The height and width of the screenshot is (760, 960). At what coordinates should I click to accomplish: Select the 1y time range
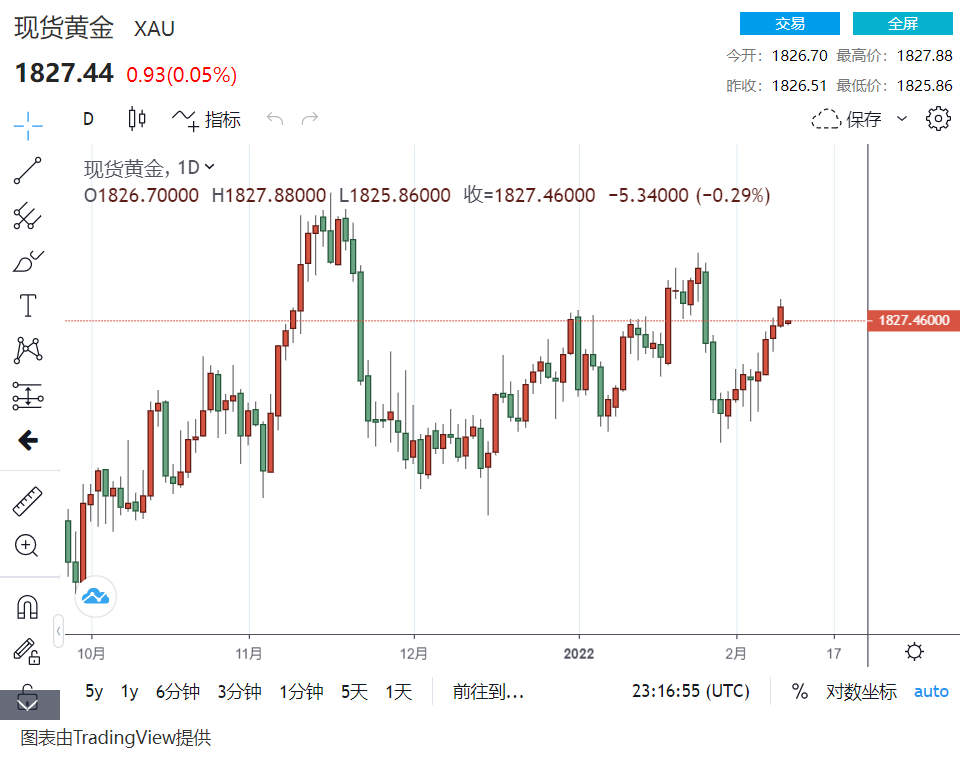pos(129,691)
